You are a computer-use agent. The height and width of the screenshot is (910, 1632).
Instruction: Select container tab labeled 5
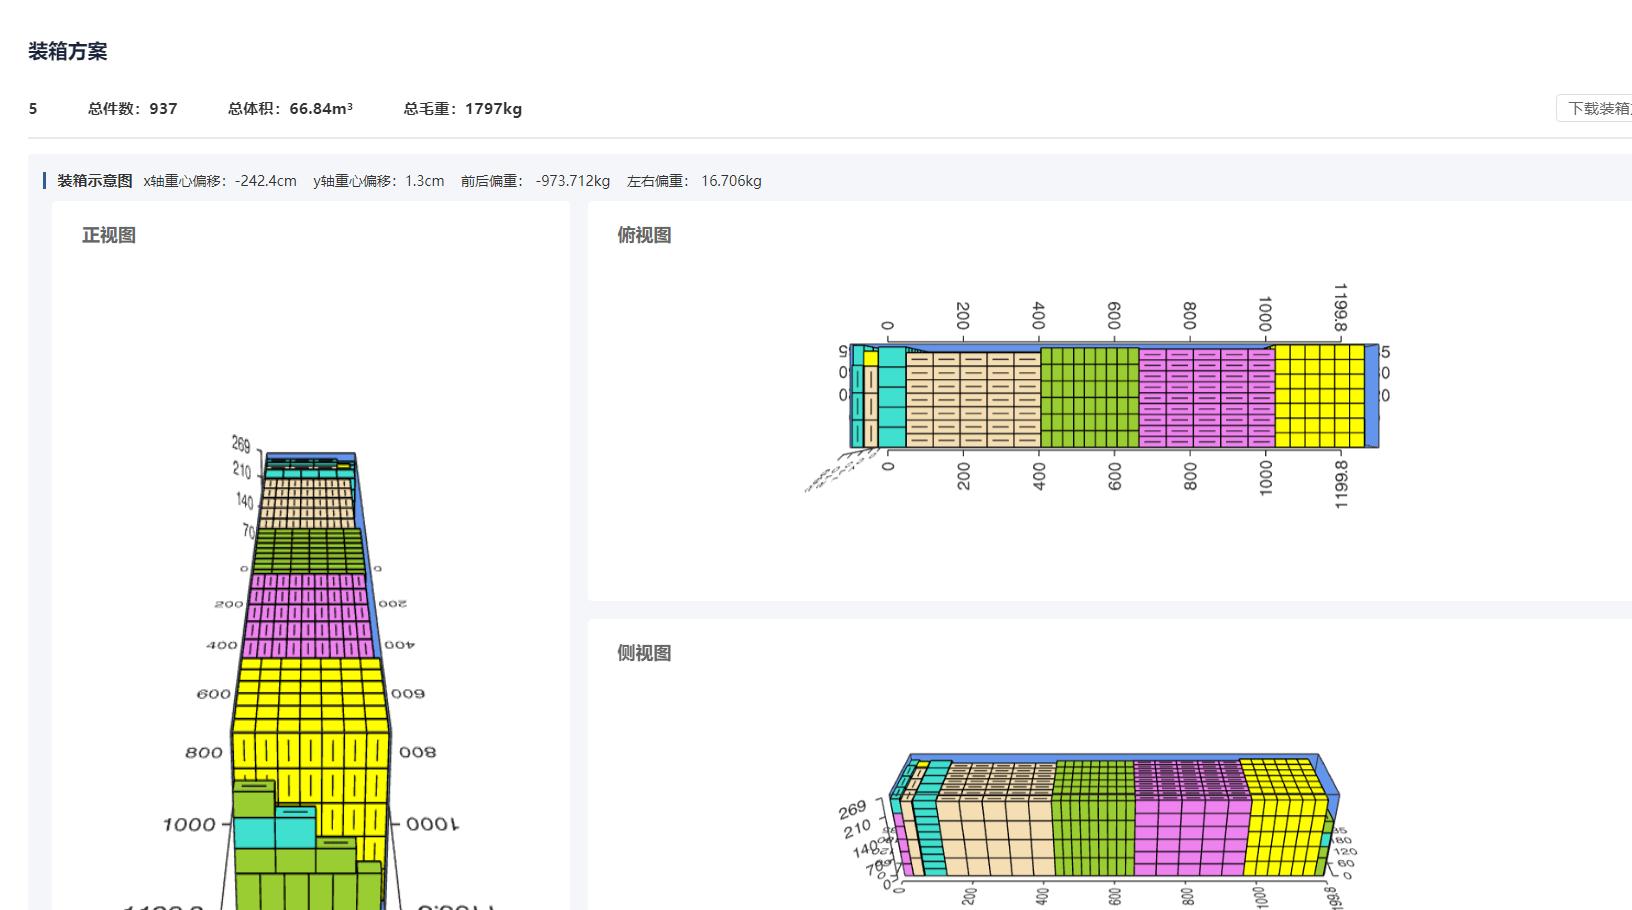33,108
